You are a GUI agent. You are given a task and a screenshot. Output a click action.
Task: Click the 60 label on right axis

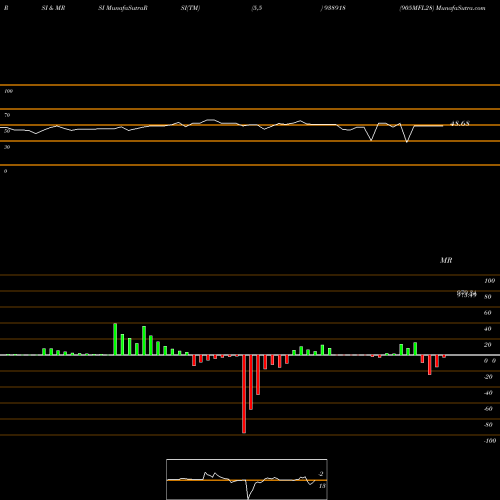click(488, 313)
